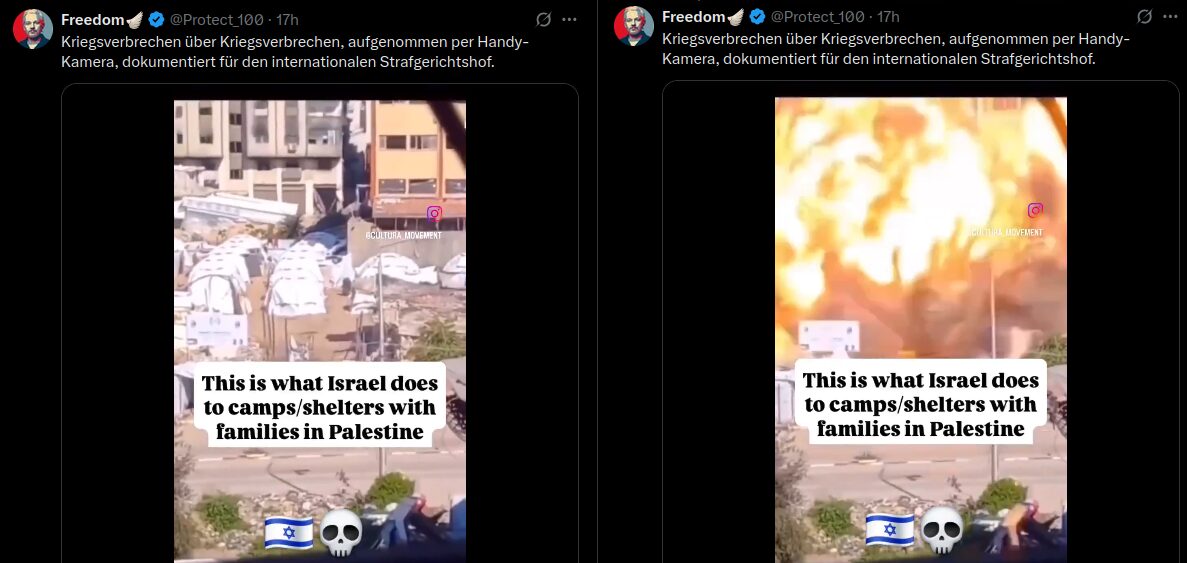Open the @Protect_100 handle in the left tweet
This screenshot has width=1187, height=563.
217,20
